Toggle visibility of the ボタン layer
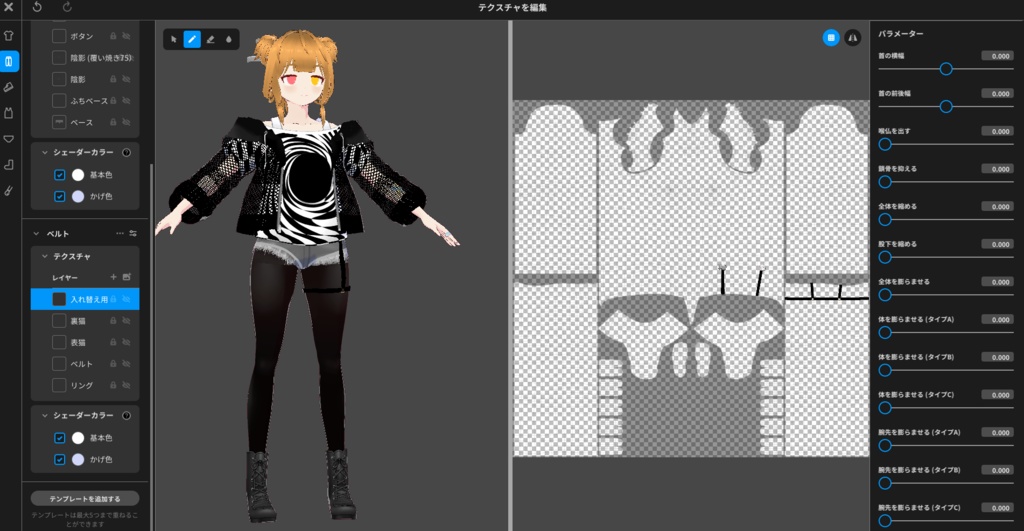 (x=127, y=36)
